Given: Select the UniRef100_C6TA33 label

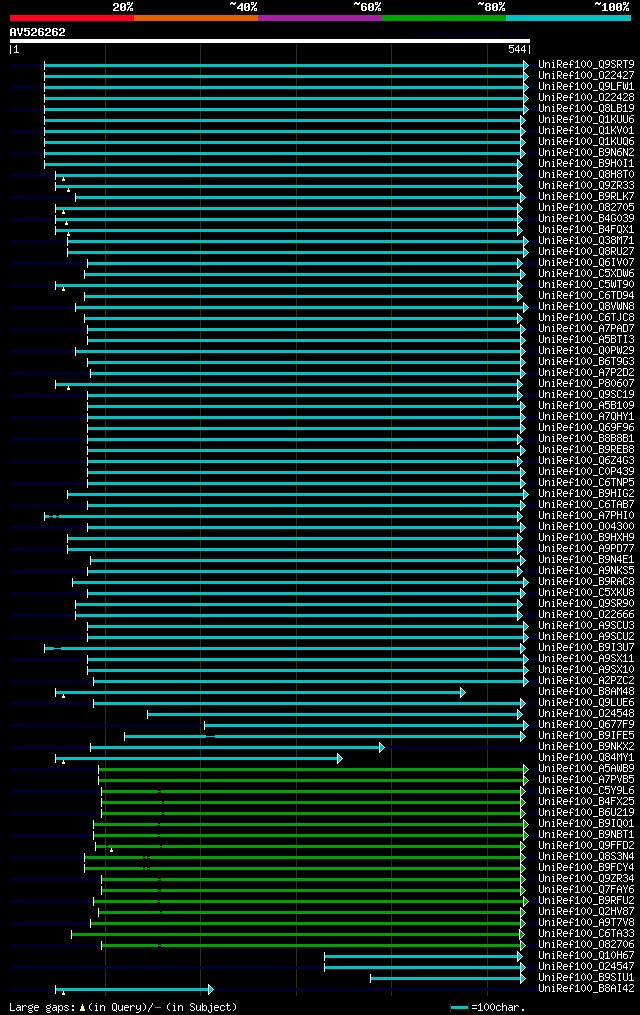Looking at the screenshot, I should (x=586, y=934).
